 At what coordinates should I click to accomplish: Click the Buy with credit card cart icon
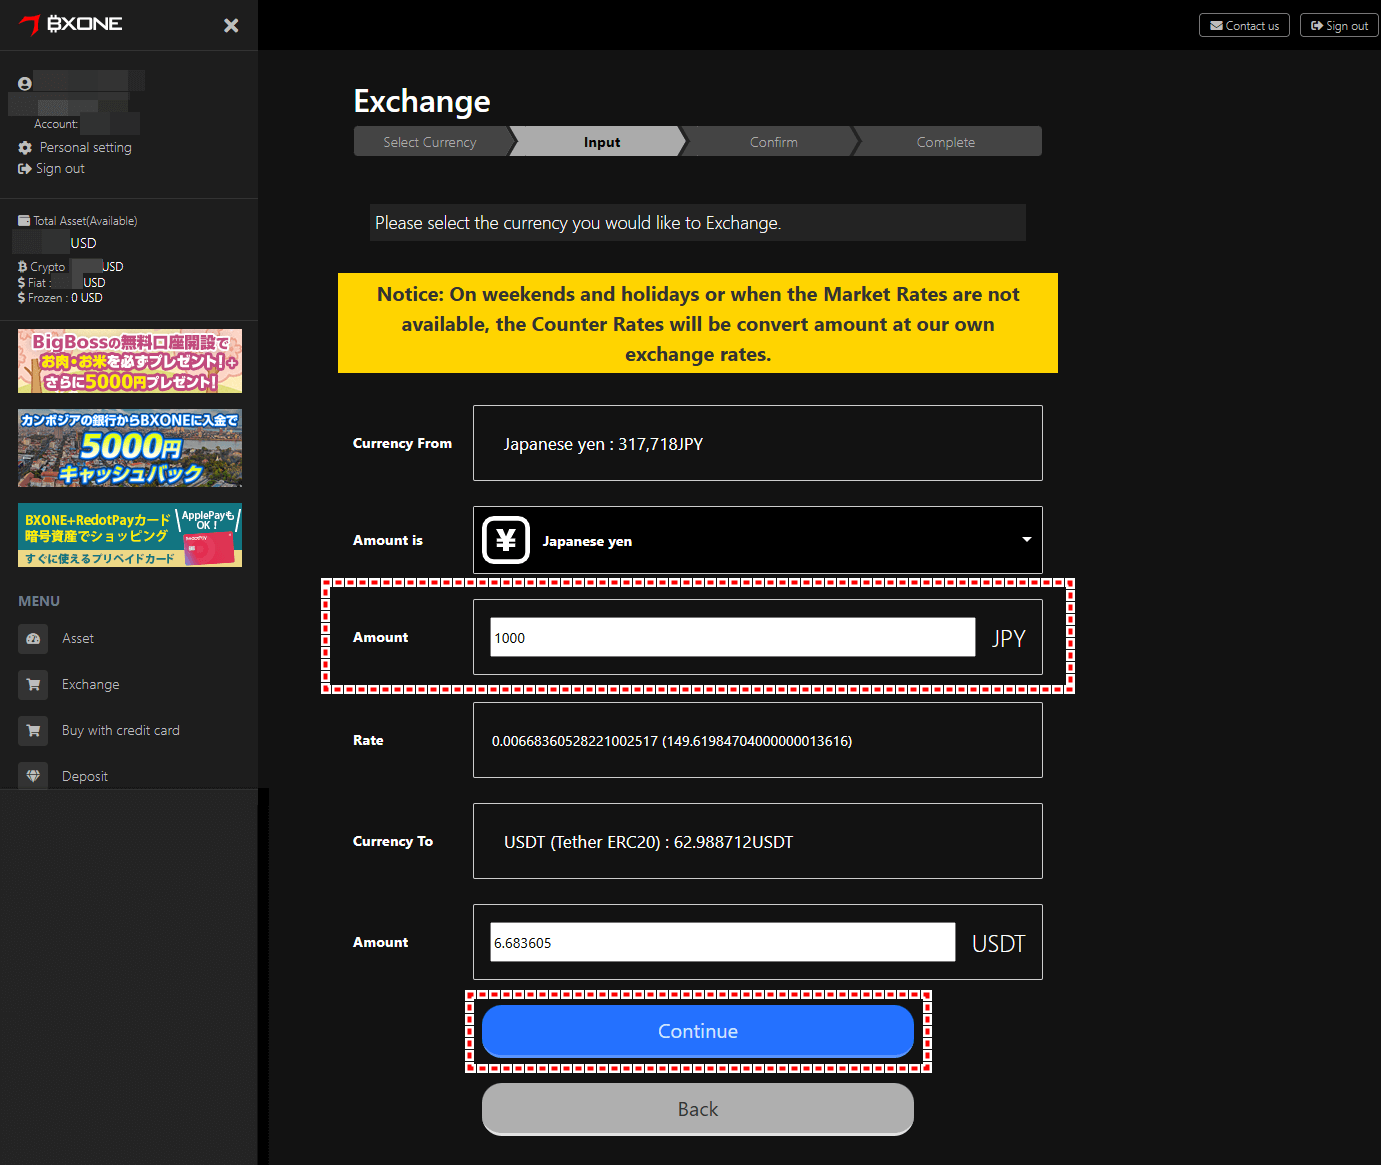click(33, 731)
